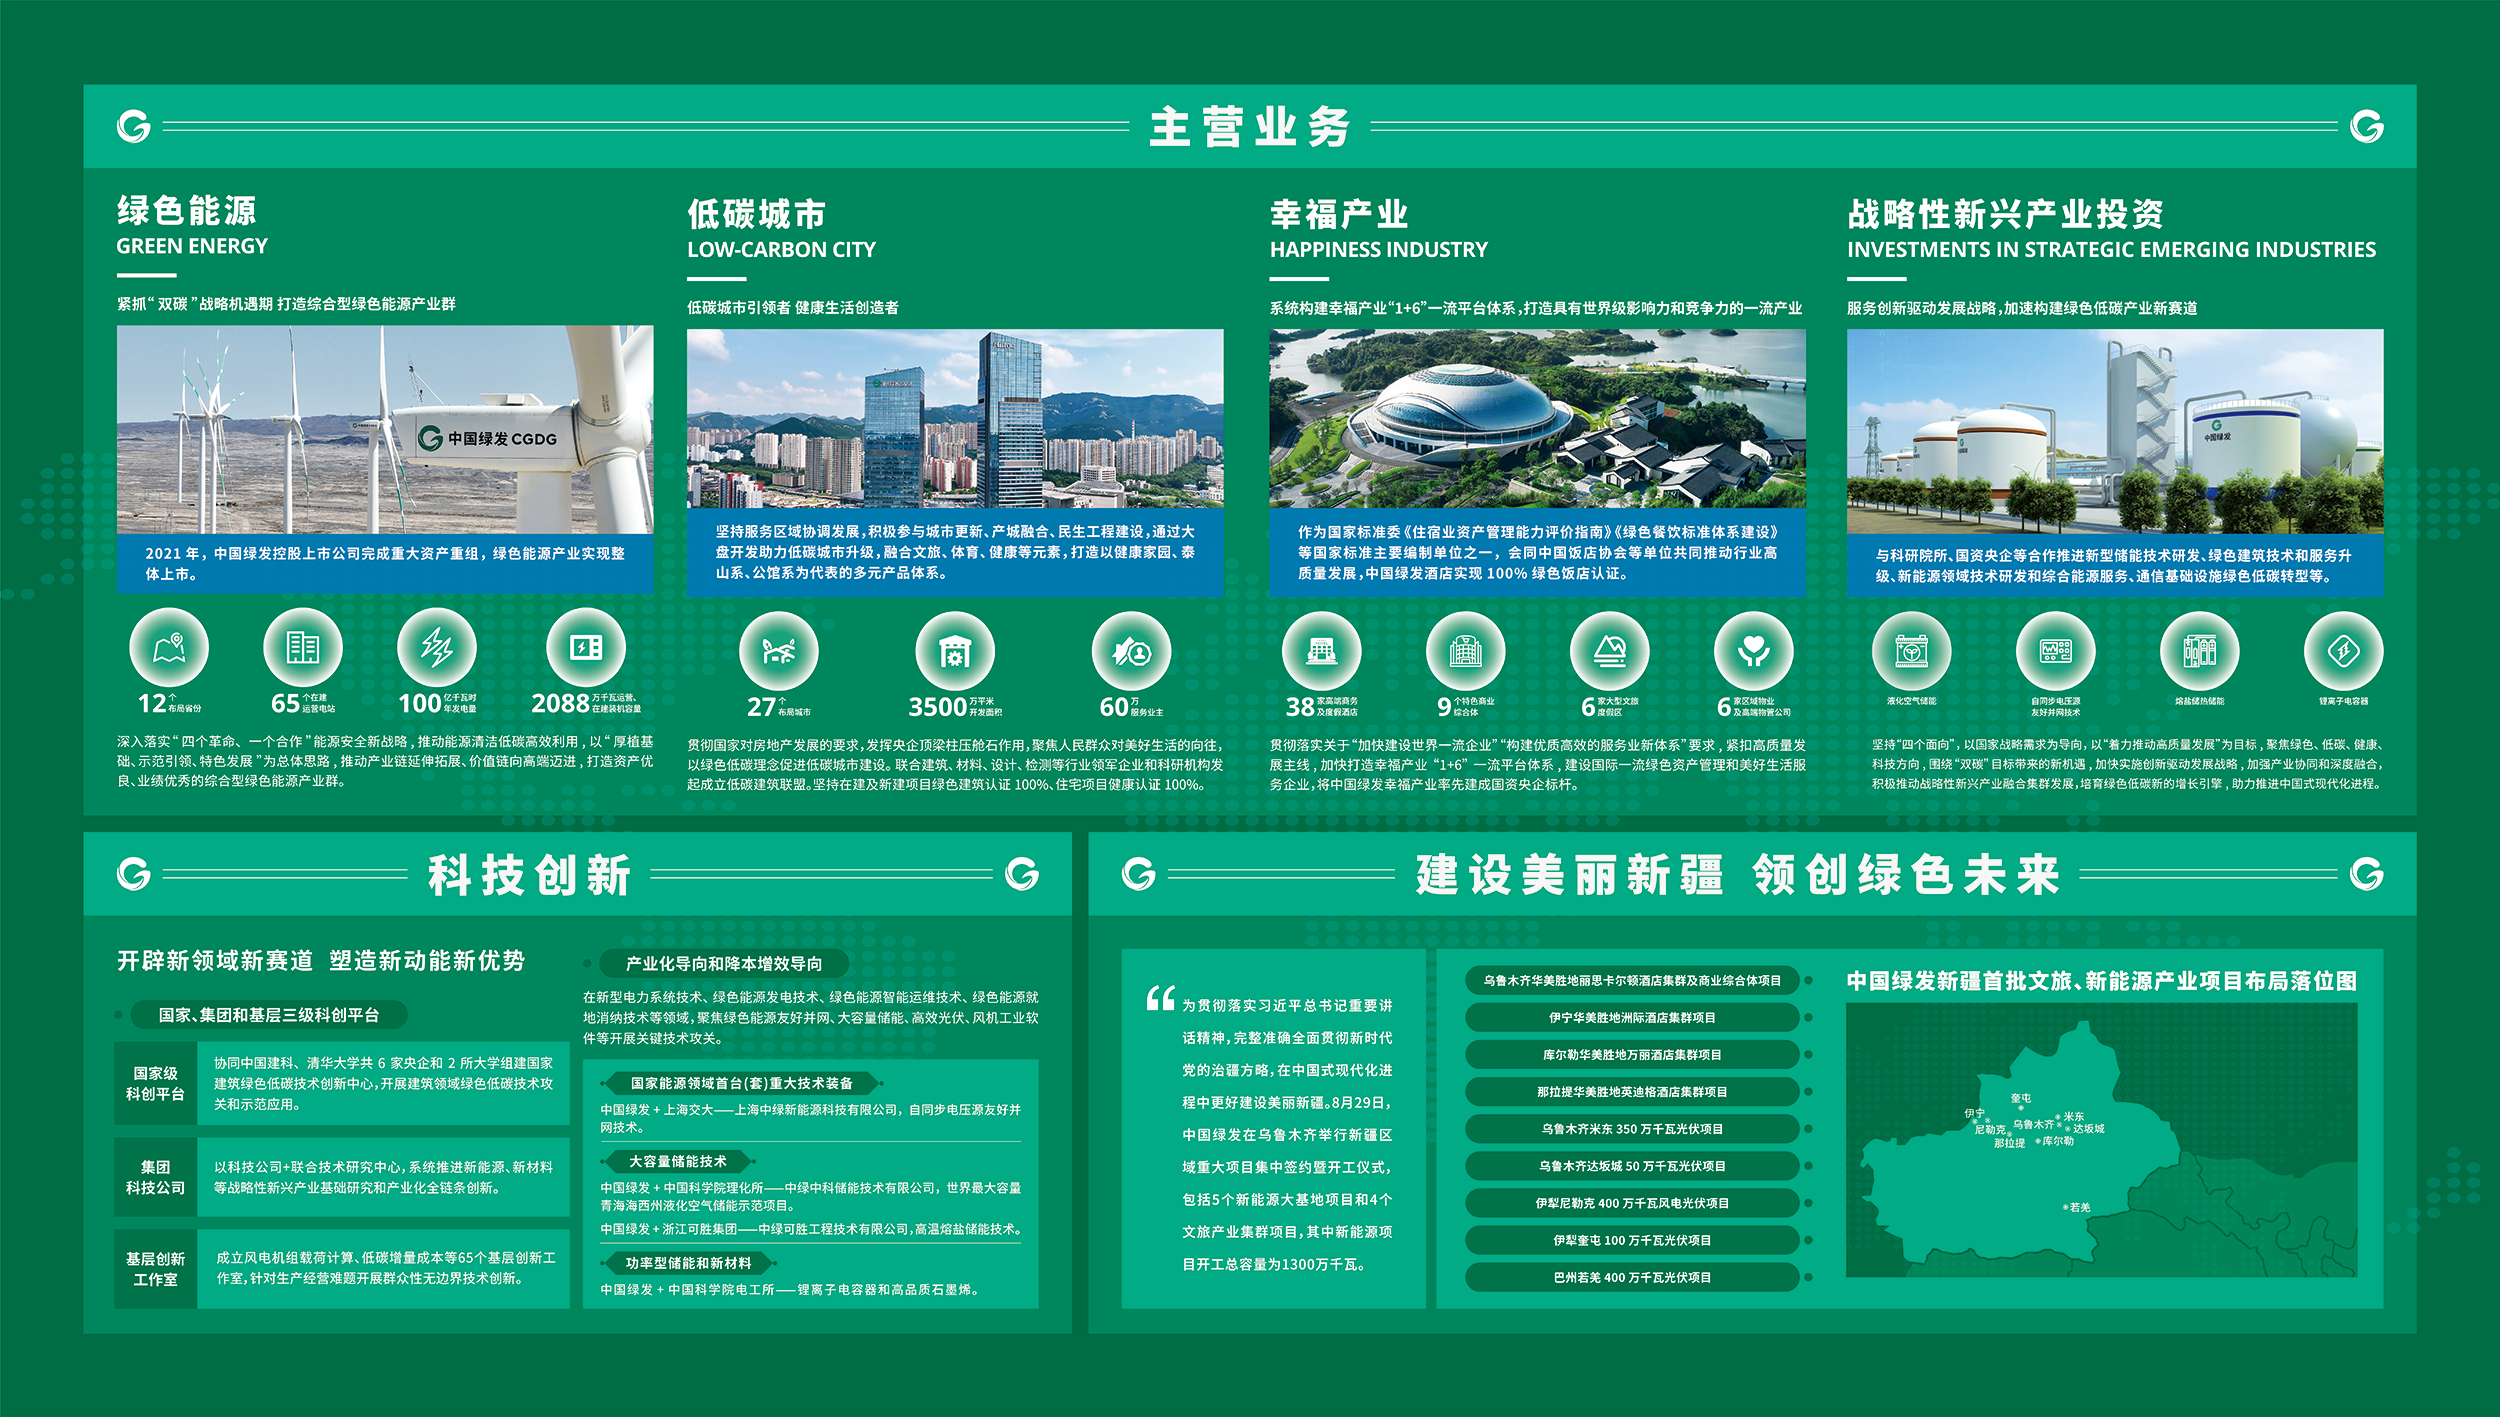This screenshot has height=1417, width=2500.
Task: Click the 若羌 marker on Xinjiang map
Action: coord(2066,1207)
